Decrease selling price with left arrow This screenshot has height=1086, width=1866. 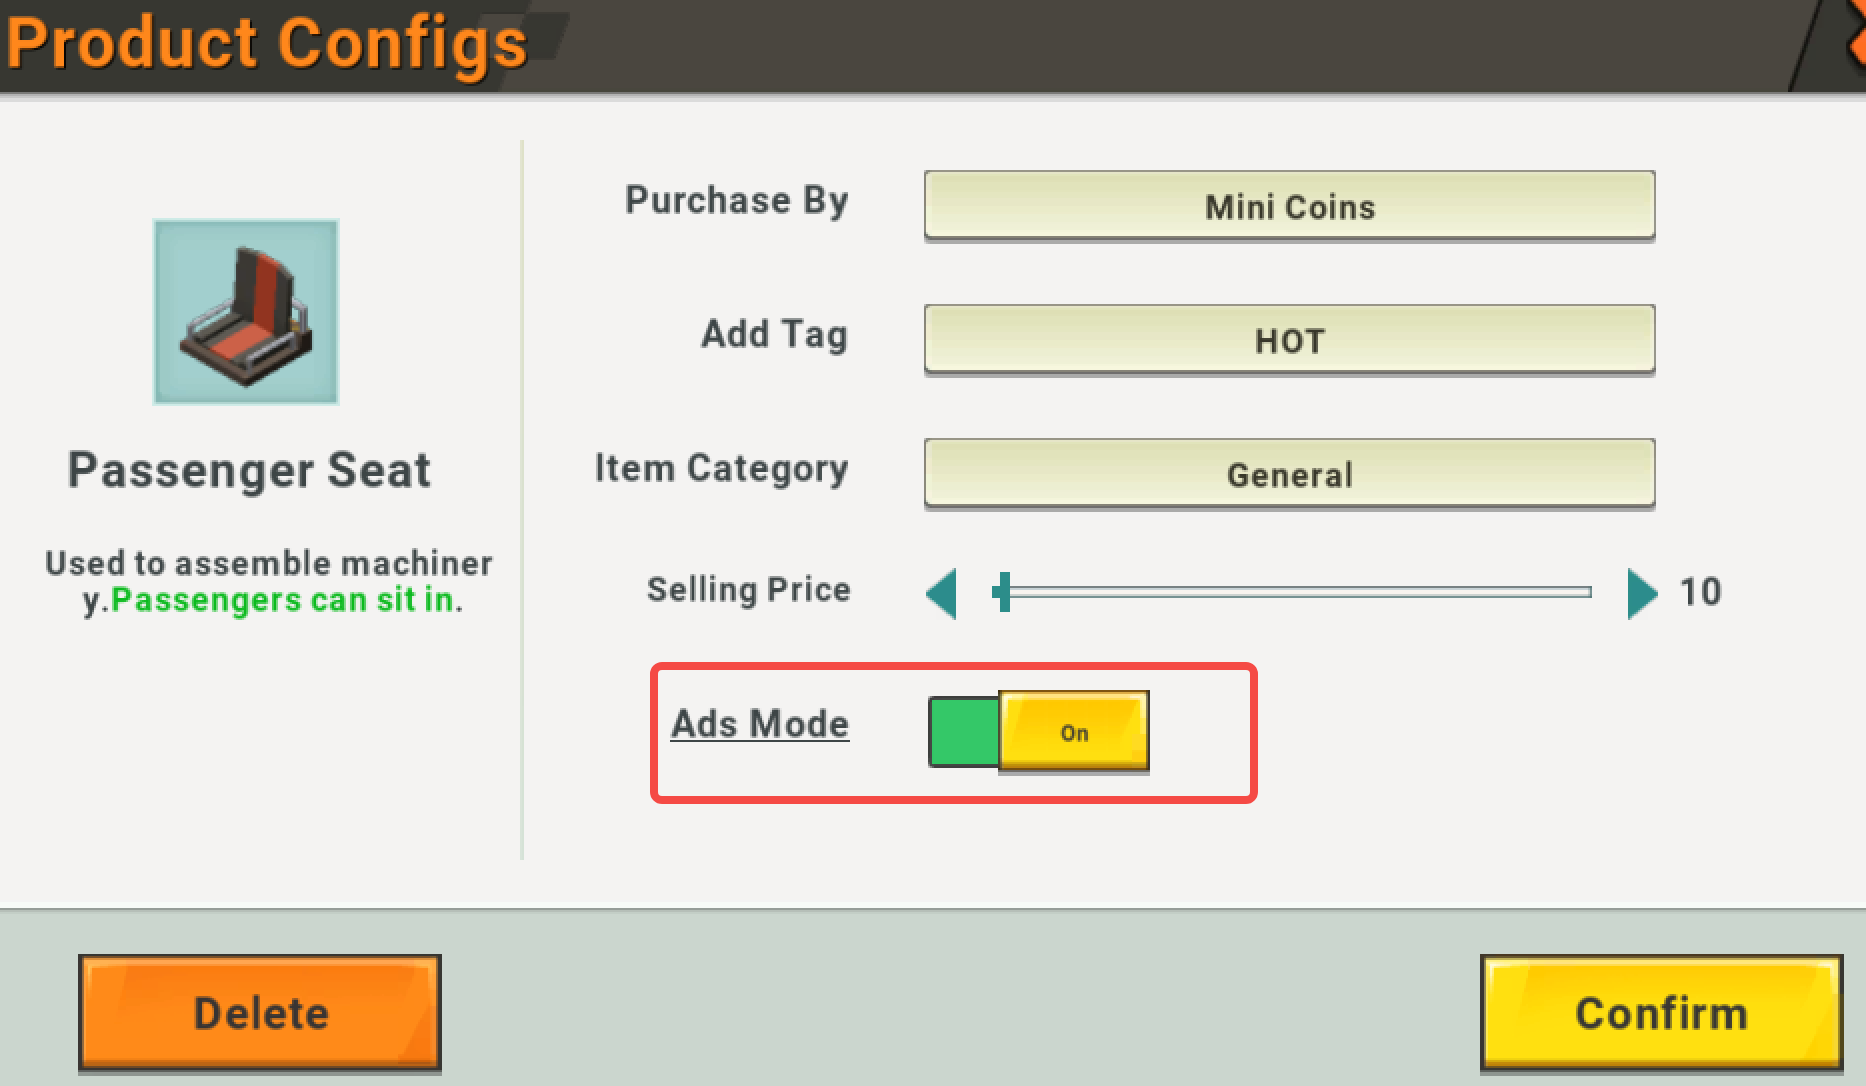click(x=941, y=593)
